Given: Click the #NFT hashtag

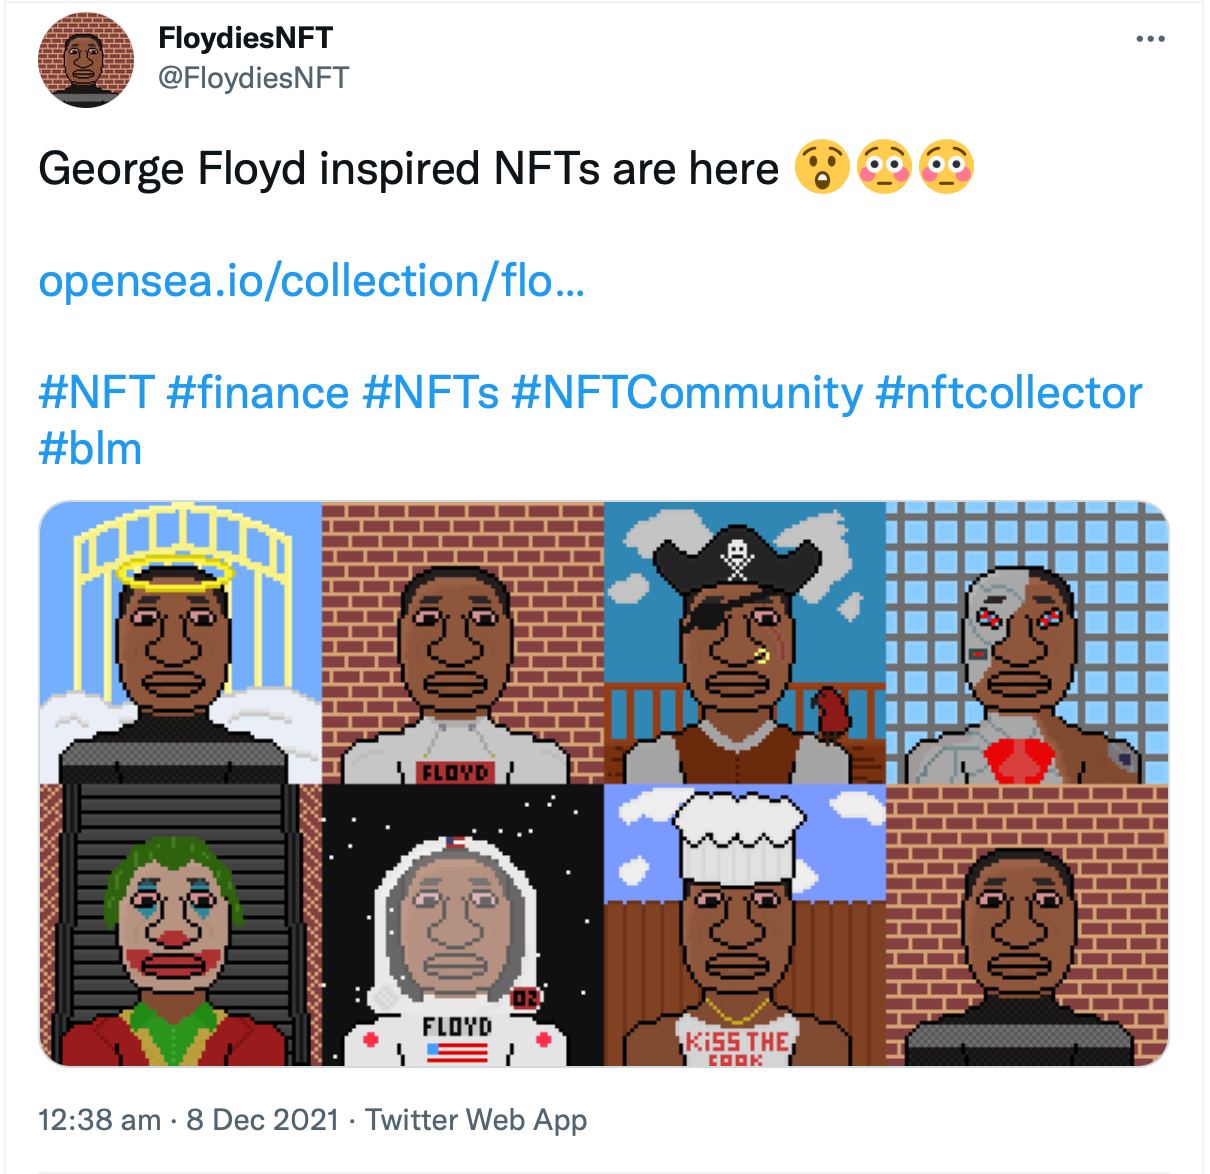Looking at the screenshot, I should tap(96, 392).
